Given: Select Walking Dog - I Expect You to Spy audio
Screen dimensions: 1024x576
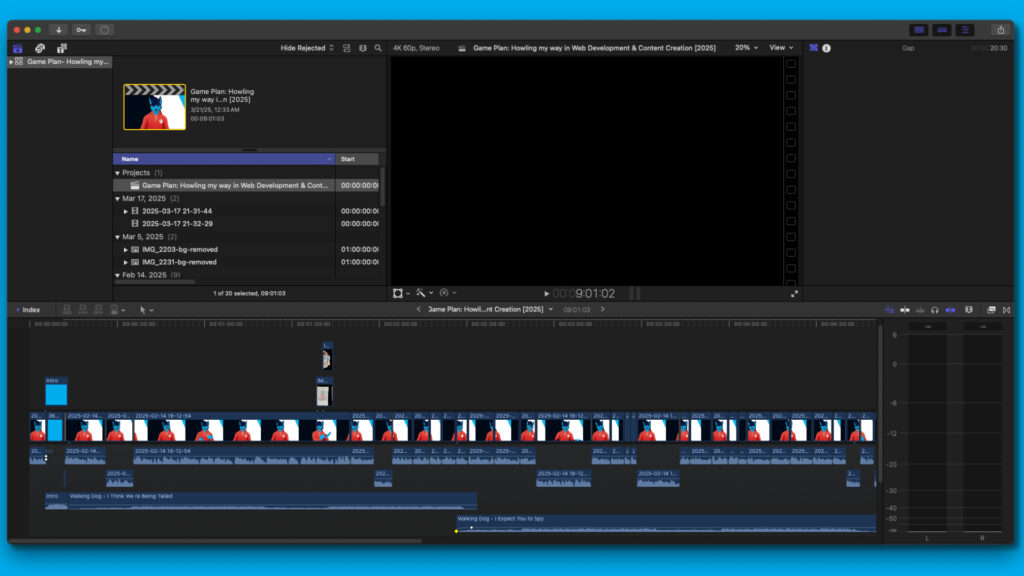Looking at the screenshot, I should (x=665, y=523).
